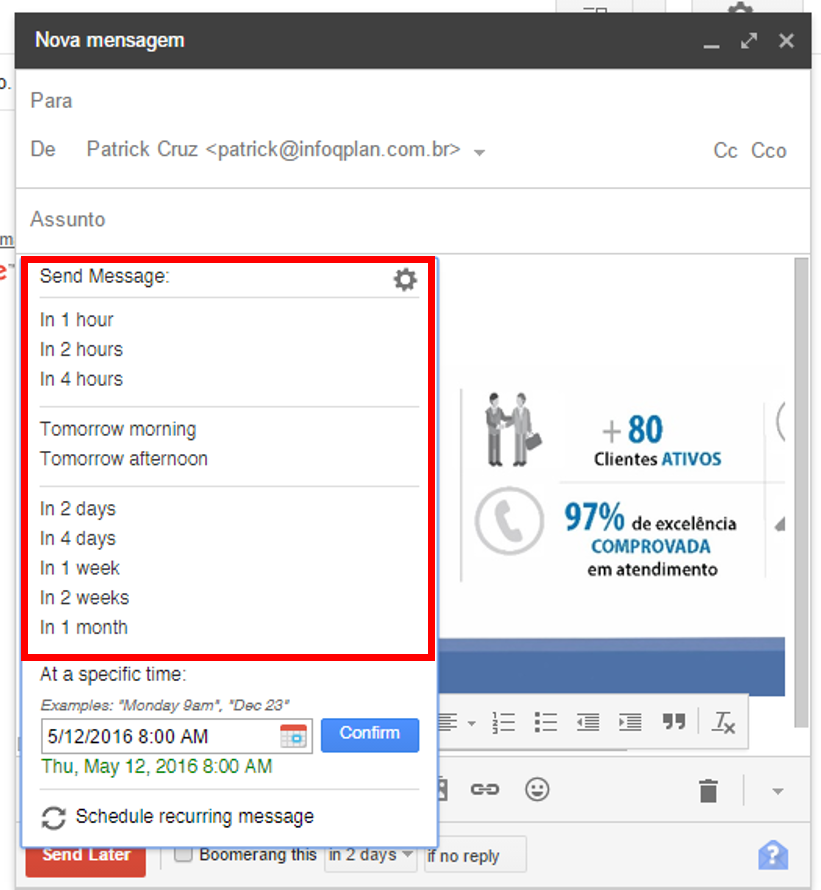Choose 'In 4 days' send option
Image resolution: width=821 pixels, height=890 pixels.
point(78,538)
